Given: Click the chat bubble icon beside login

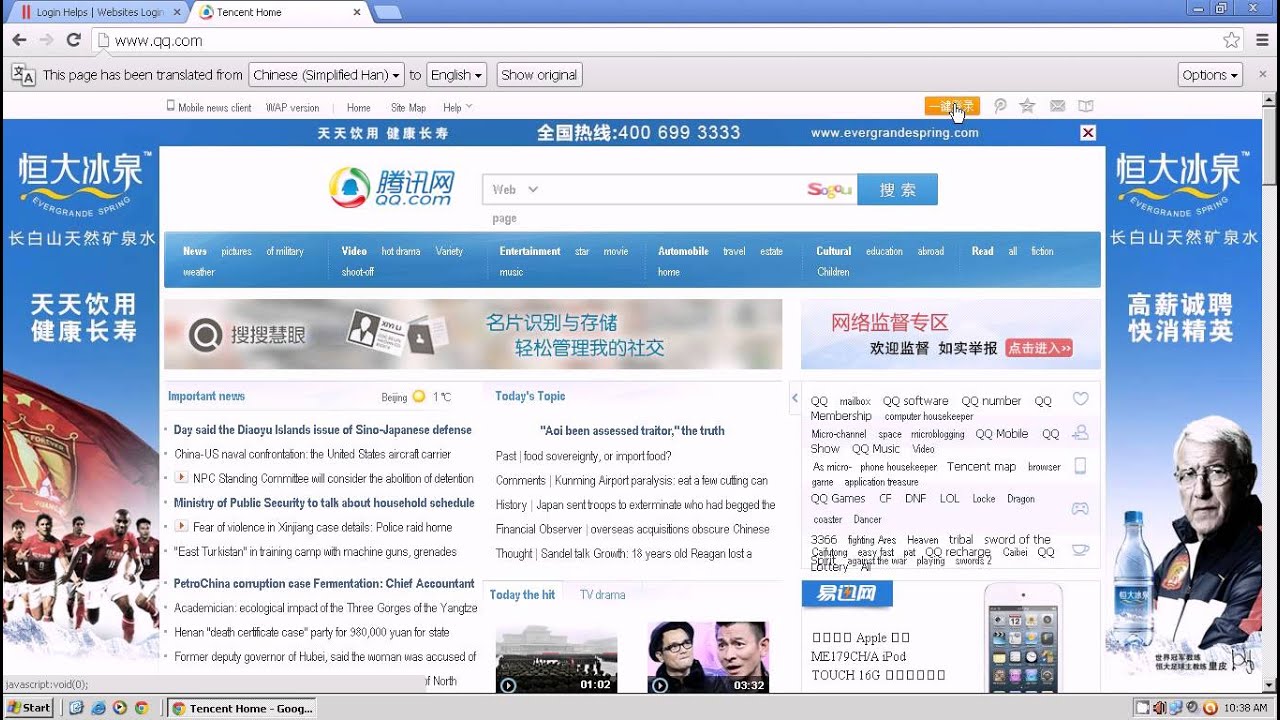Looking at the screenshot, I should click(x=1000, y=106).
